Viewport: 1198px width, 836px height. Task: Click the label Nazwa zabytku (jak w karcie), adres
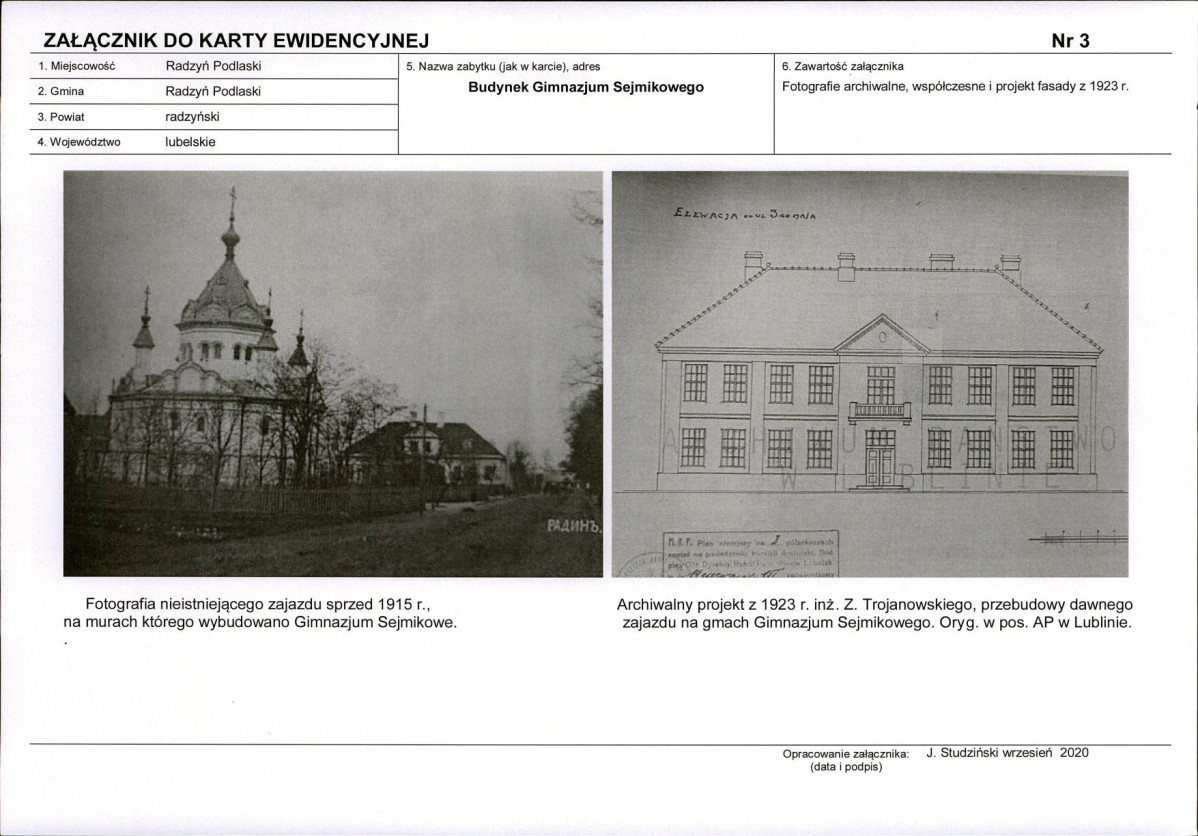pyautogui.click(x=503, y=66)
